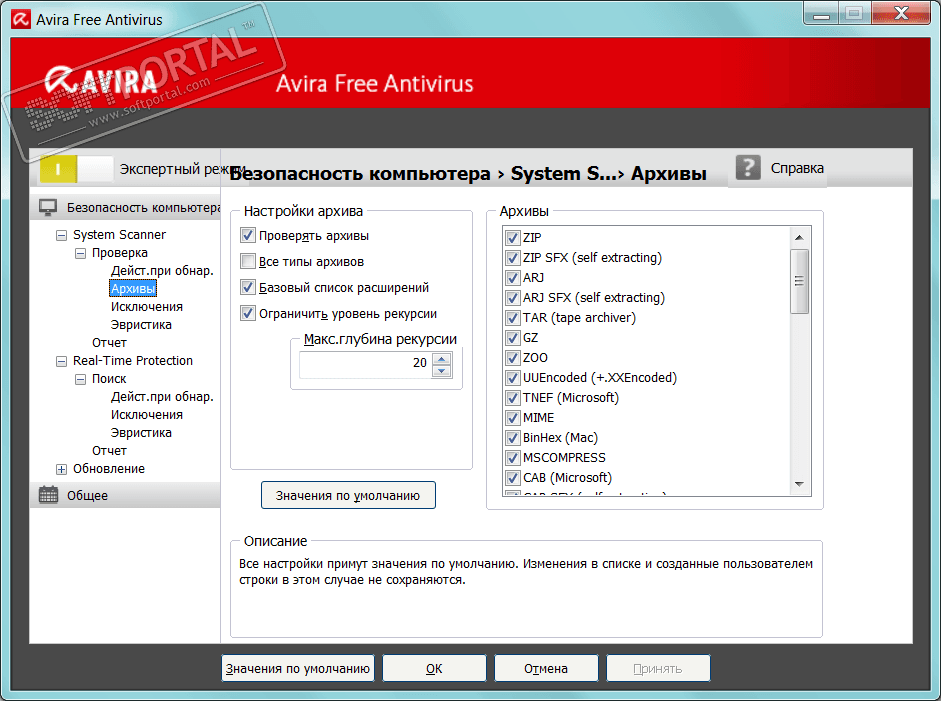The image size is (941, 701).
Task: Toggle Ограничить уровень рекурсии checkbox
Action: pos(248,313)
